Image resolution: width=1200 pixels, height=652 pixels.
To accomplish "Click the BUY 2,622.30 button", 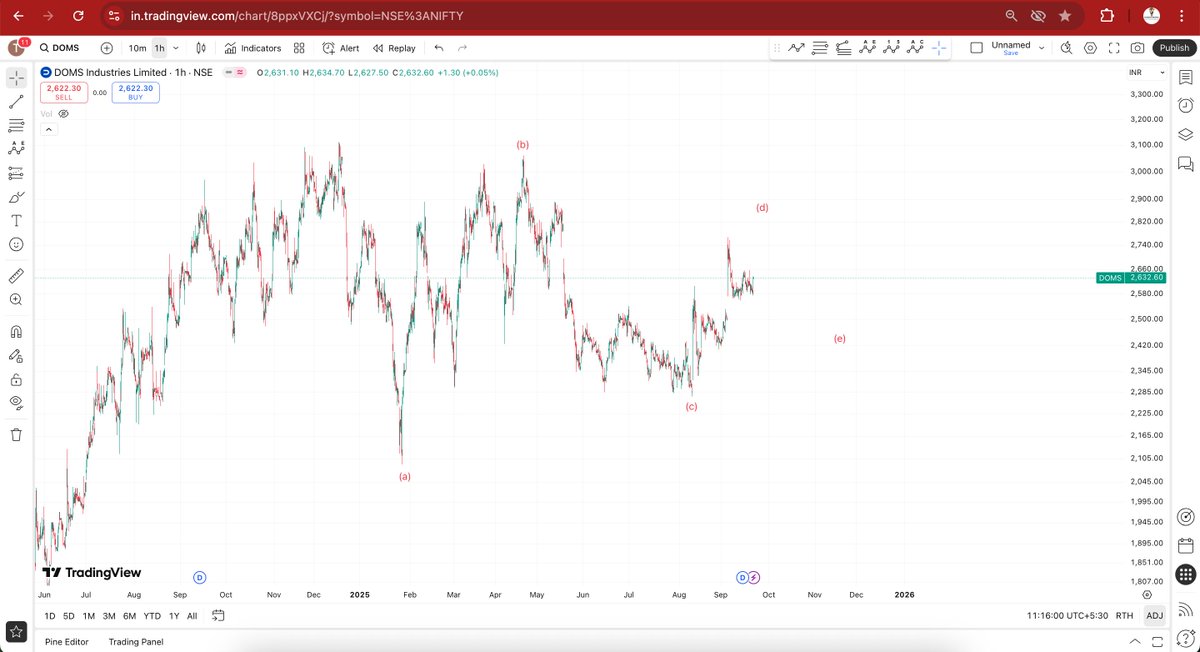I will coord(135,92).
